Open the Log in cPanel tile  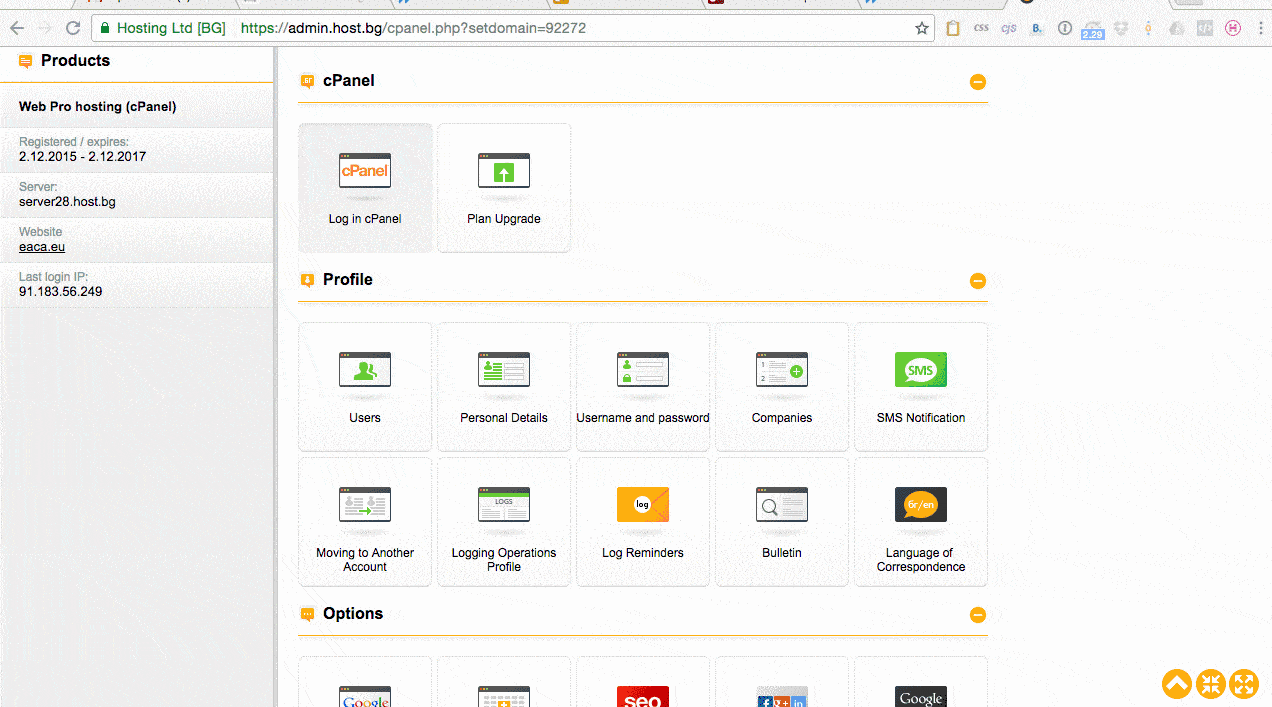[365, 188]
